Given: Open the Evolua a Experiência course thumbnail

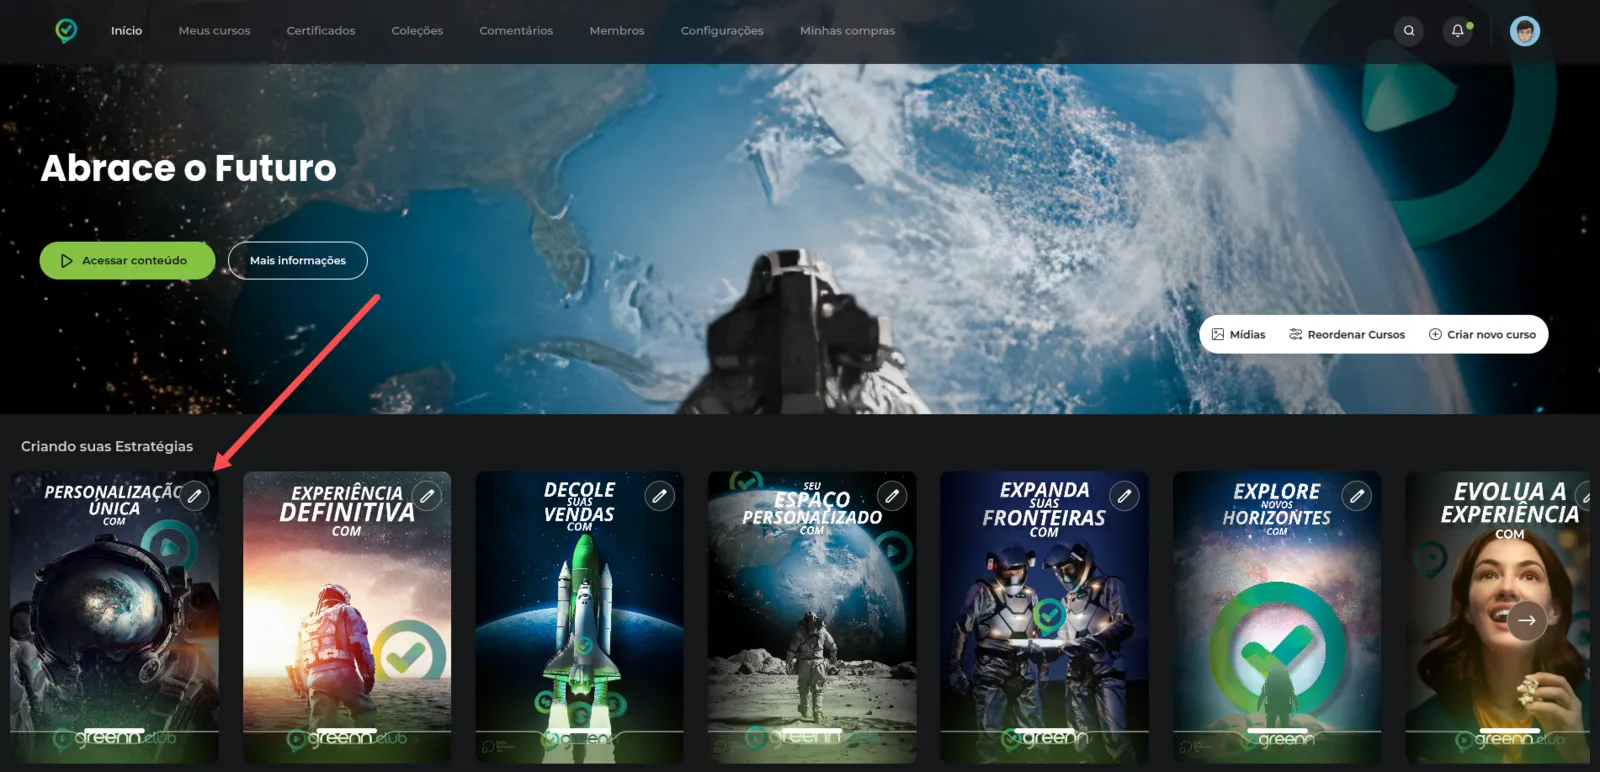Looking at the screenshot, I should (x=1497, y=618).
